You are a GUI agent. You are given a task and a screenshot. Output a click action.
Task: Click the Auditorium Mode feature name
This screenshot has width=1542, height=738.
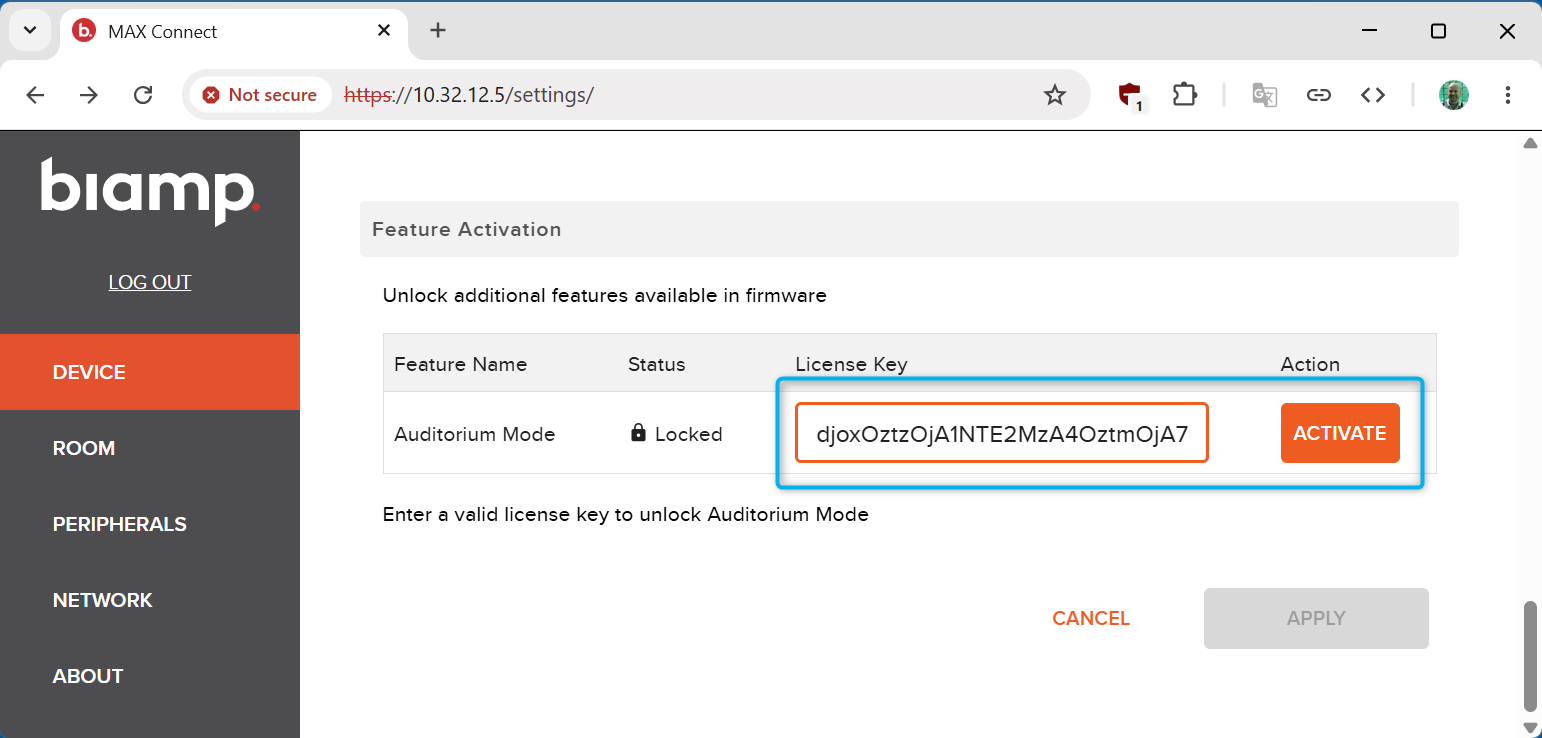point(475,434)
